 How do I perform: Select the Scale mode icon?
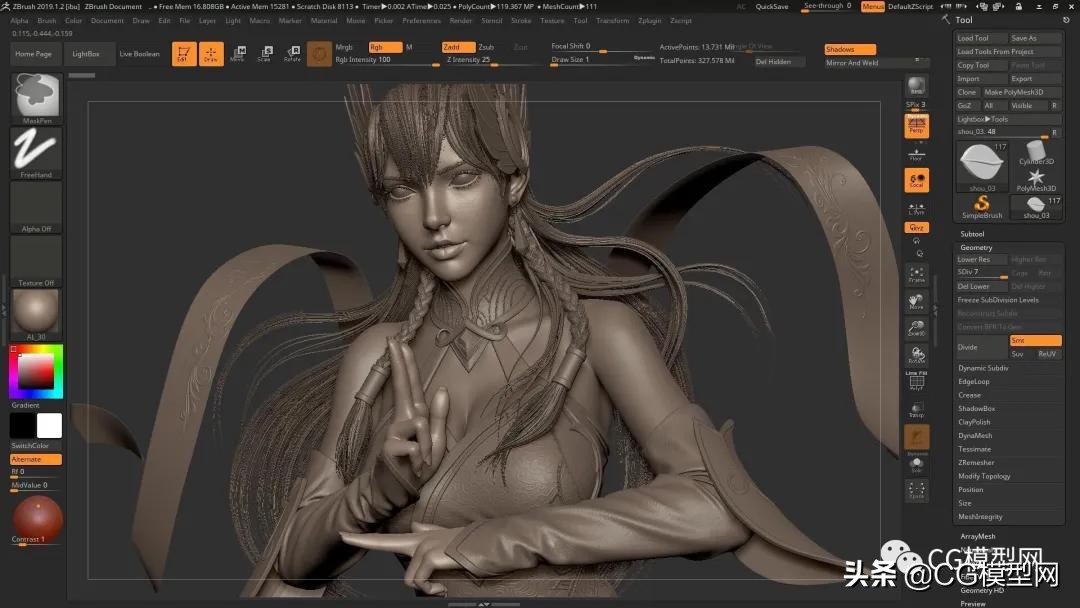pyautogui.click(x=264, y=54)
